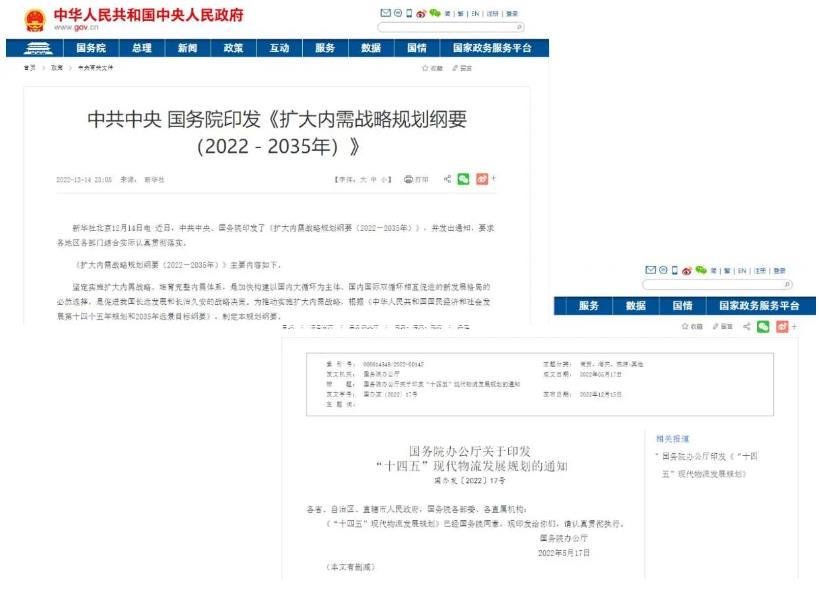This screenshot has height=590, width=819.
Task: Switch text to traditional Chinese via 繁 toggle
Action: (x=460, y=13)
